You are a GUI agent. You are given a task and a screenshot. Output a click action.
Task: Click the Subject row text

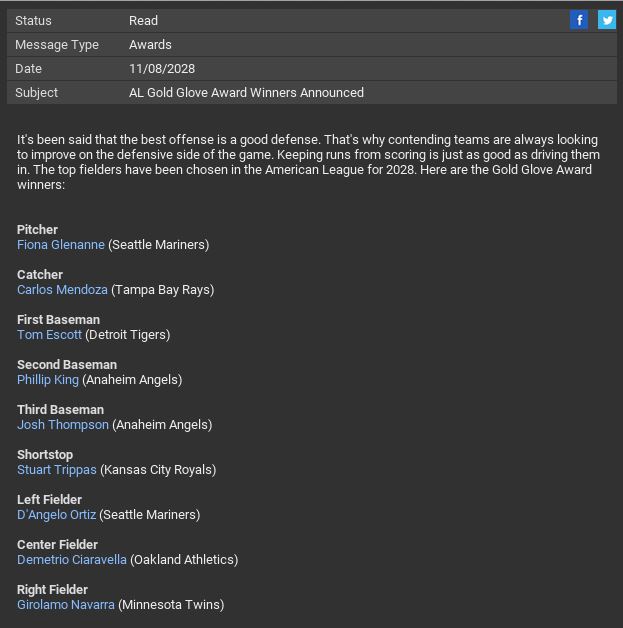pyautogui.click(x=246, y=93)
